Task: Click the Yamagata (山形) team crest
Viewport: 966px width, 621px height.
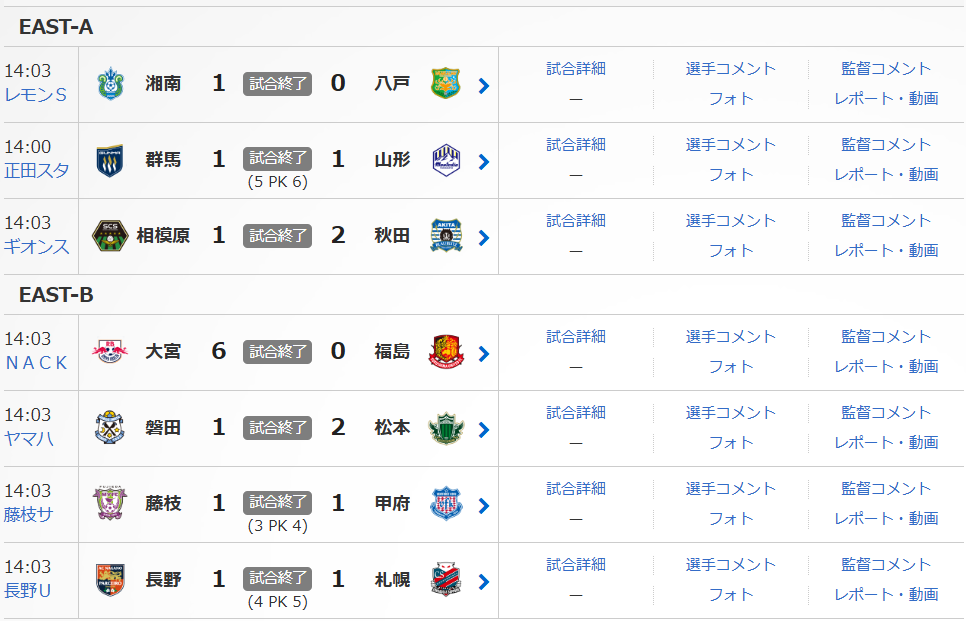Action: [446, 160]
